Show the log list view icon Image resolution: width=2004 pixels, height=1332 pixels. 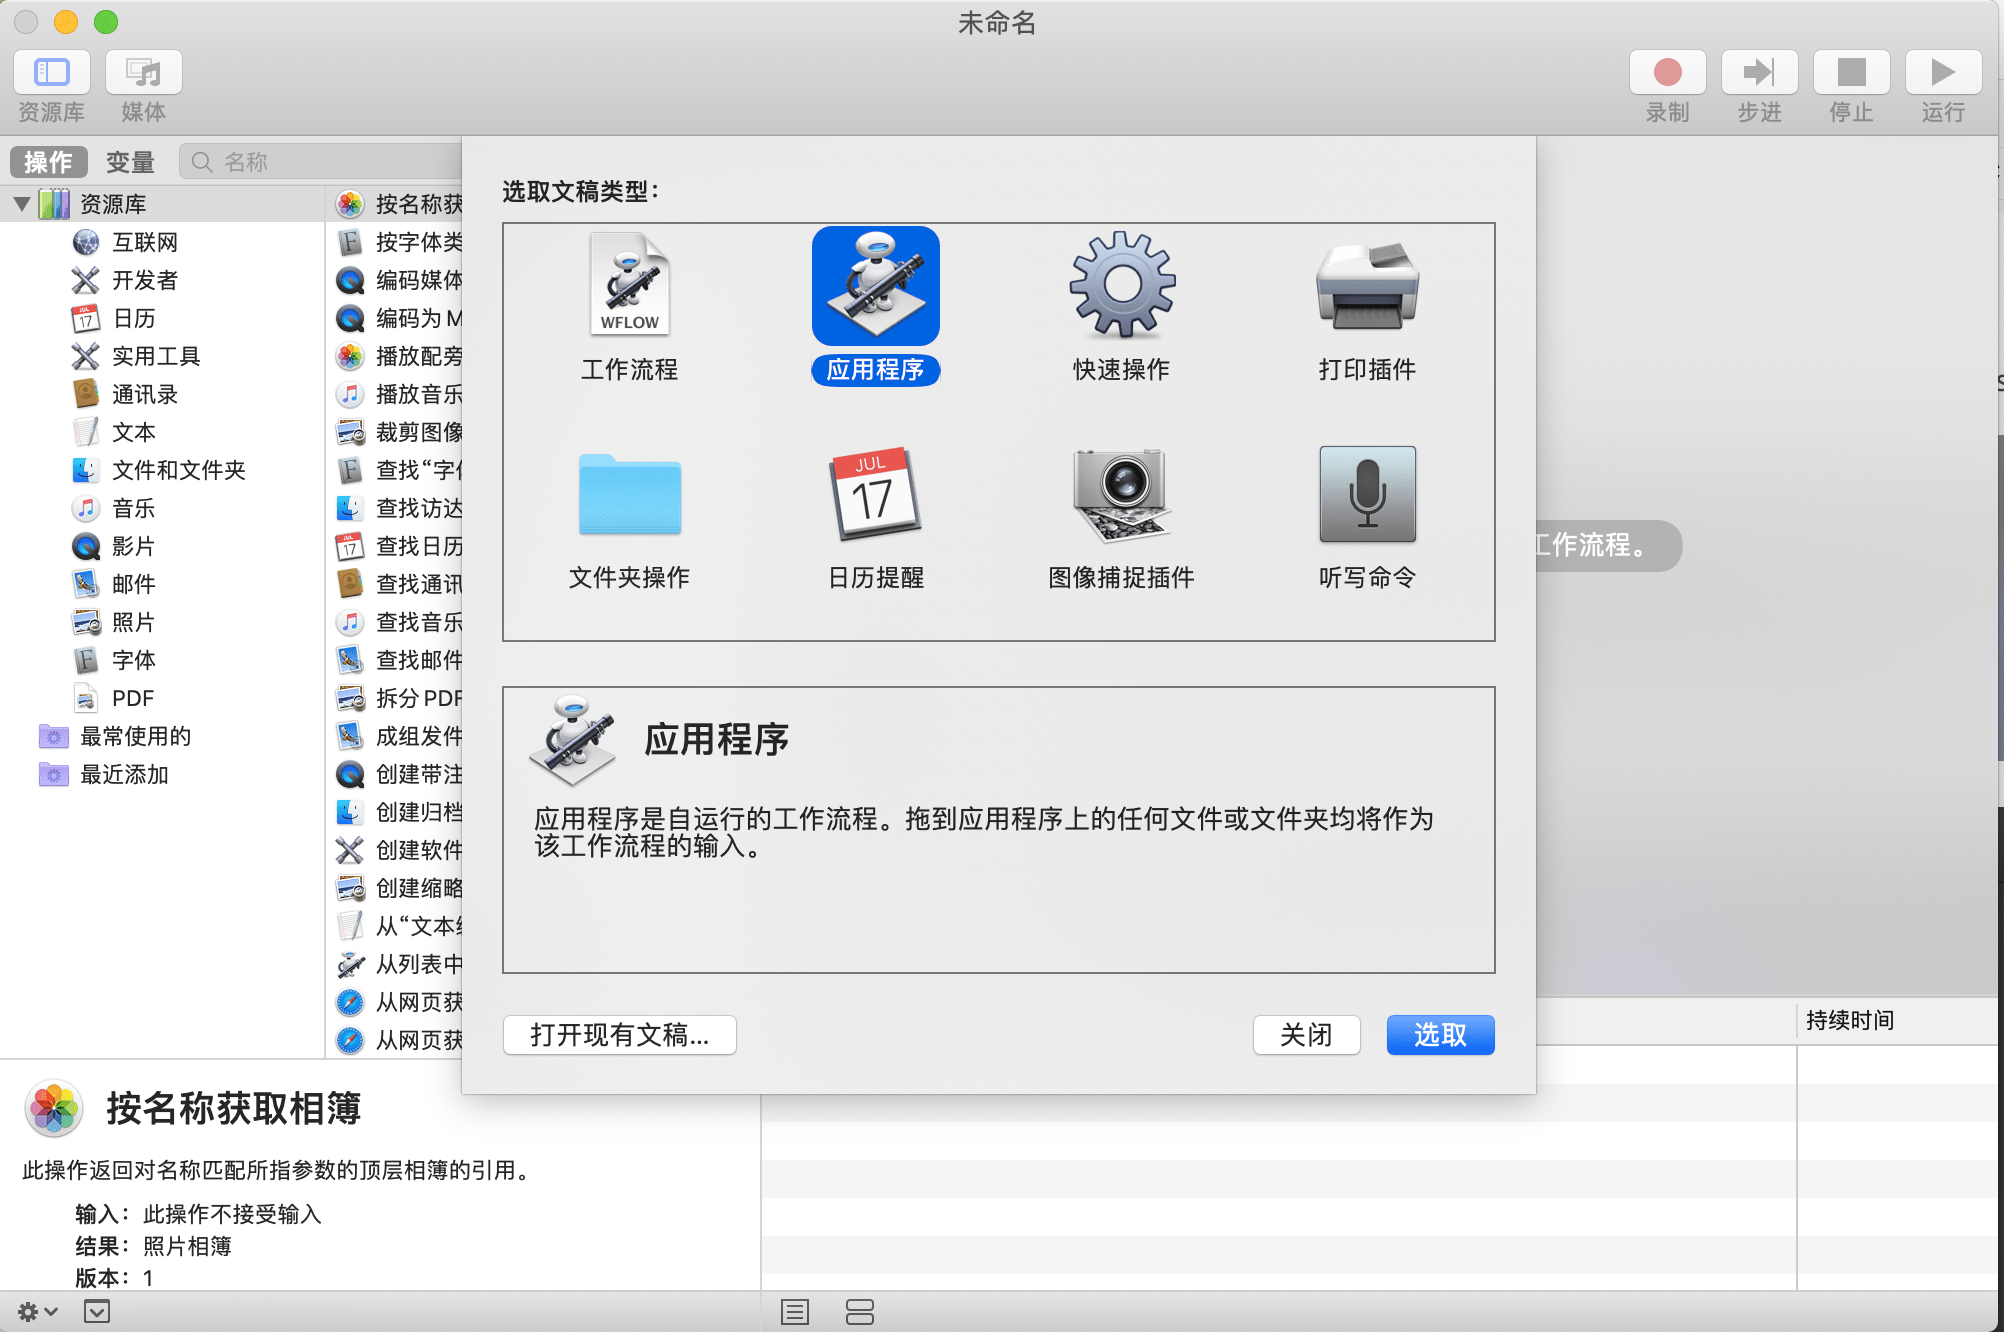[x=795, y=1312]
